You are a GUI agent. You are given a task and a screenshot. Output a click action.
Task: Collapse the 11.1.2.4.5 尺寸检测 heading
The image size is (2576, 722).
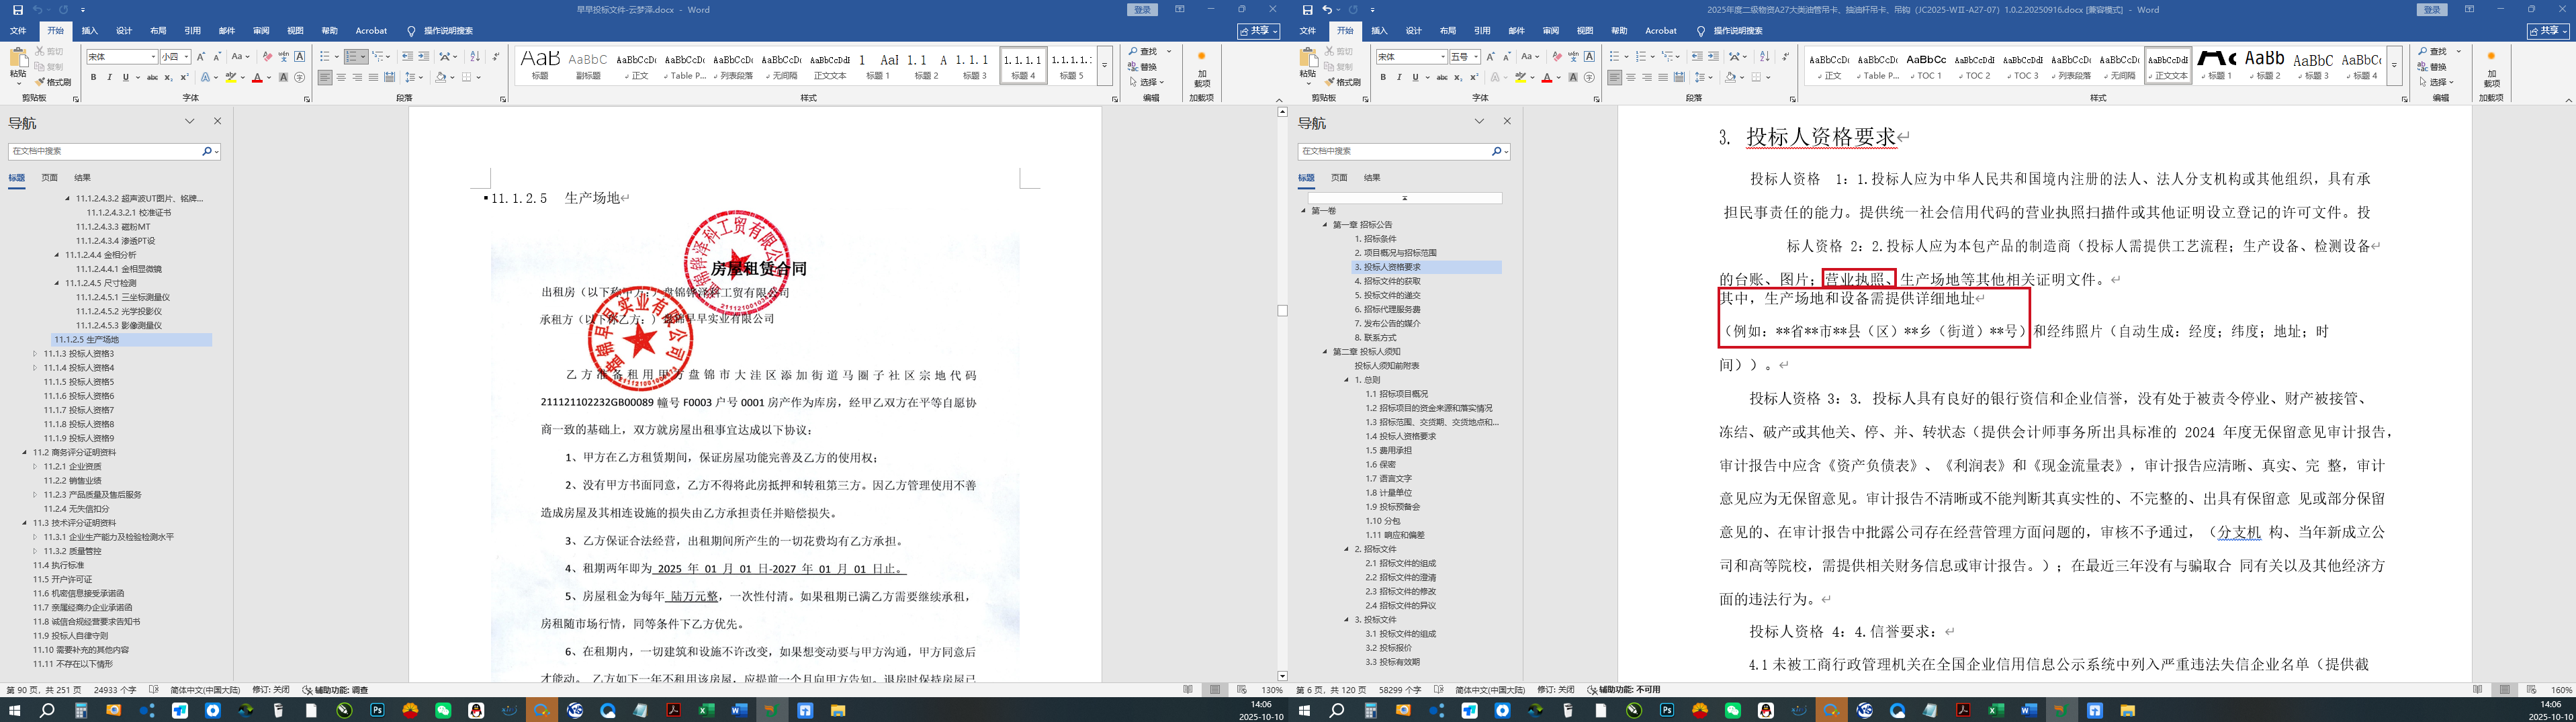coord(57,283)
